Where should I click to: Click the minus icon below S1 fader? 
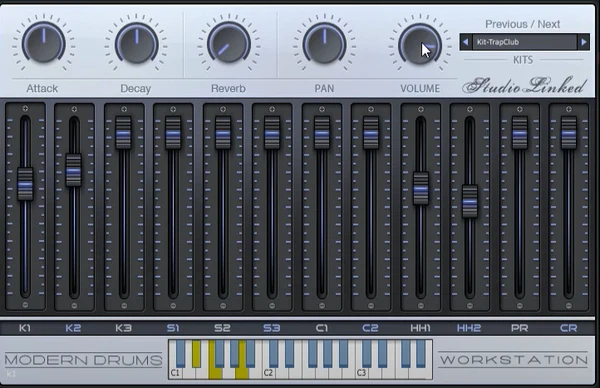173,306
